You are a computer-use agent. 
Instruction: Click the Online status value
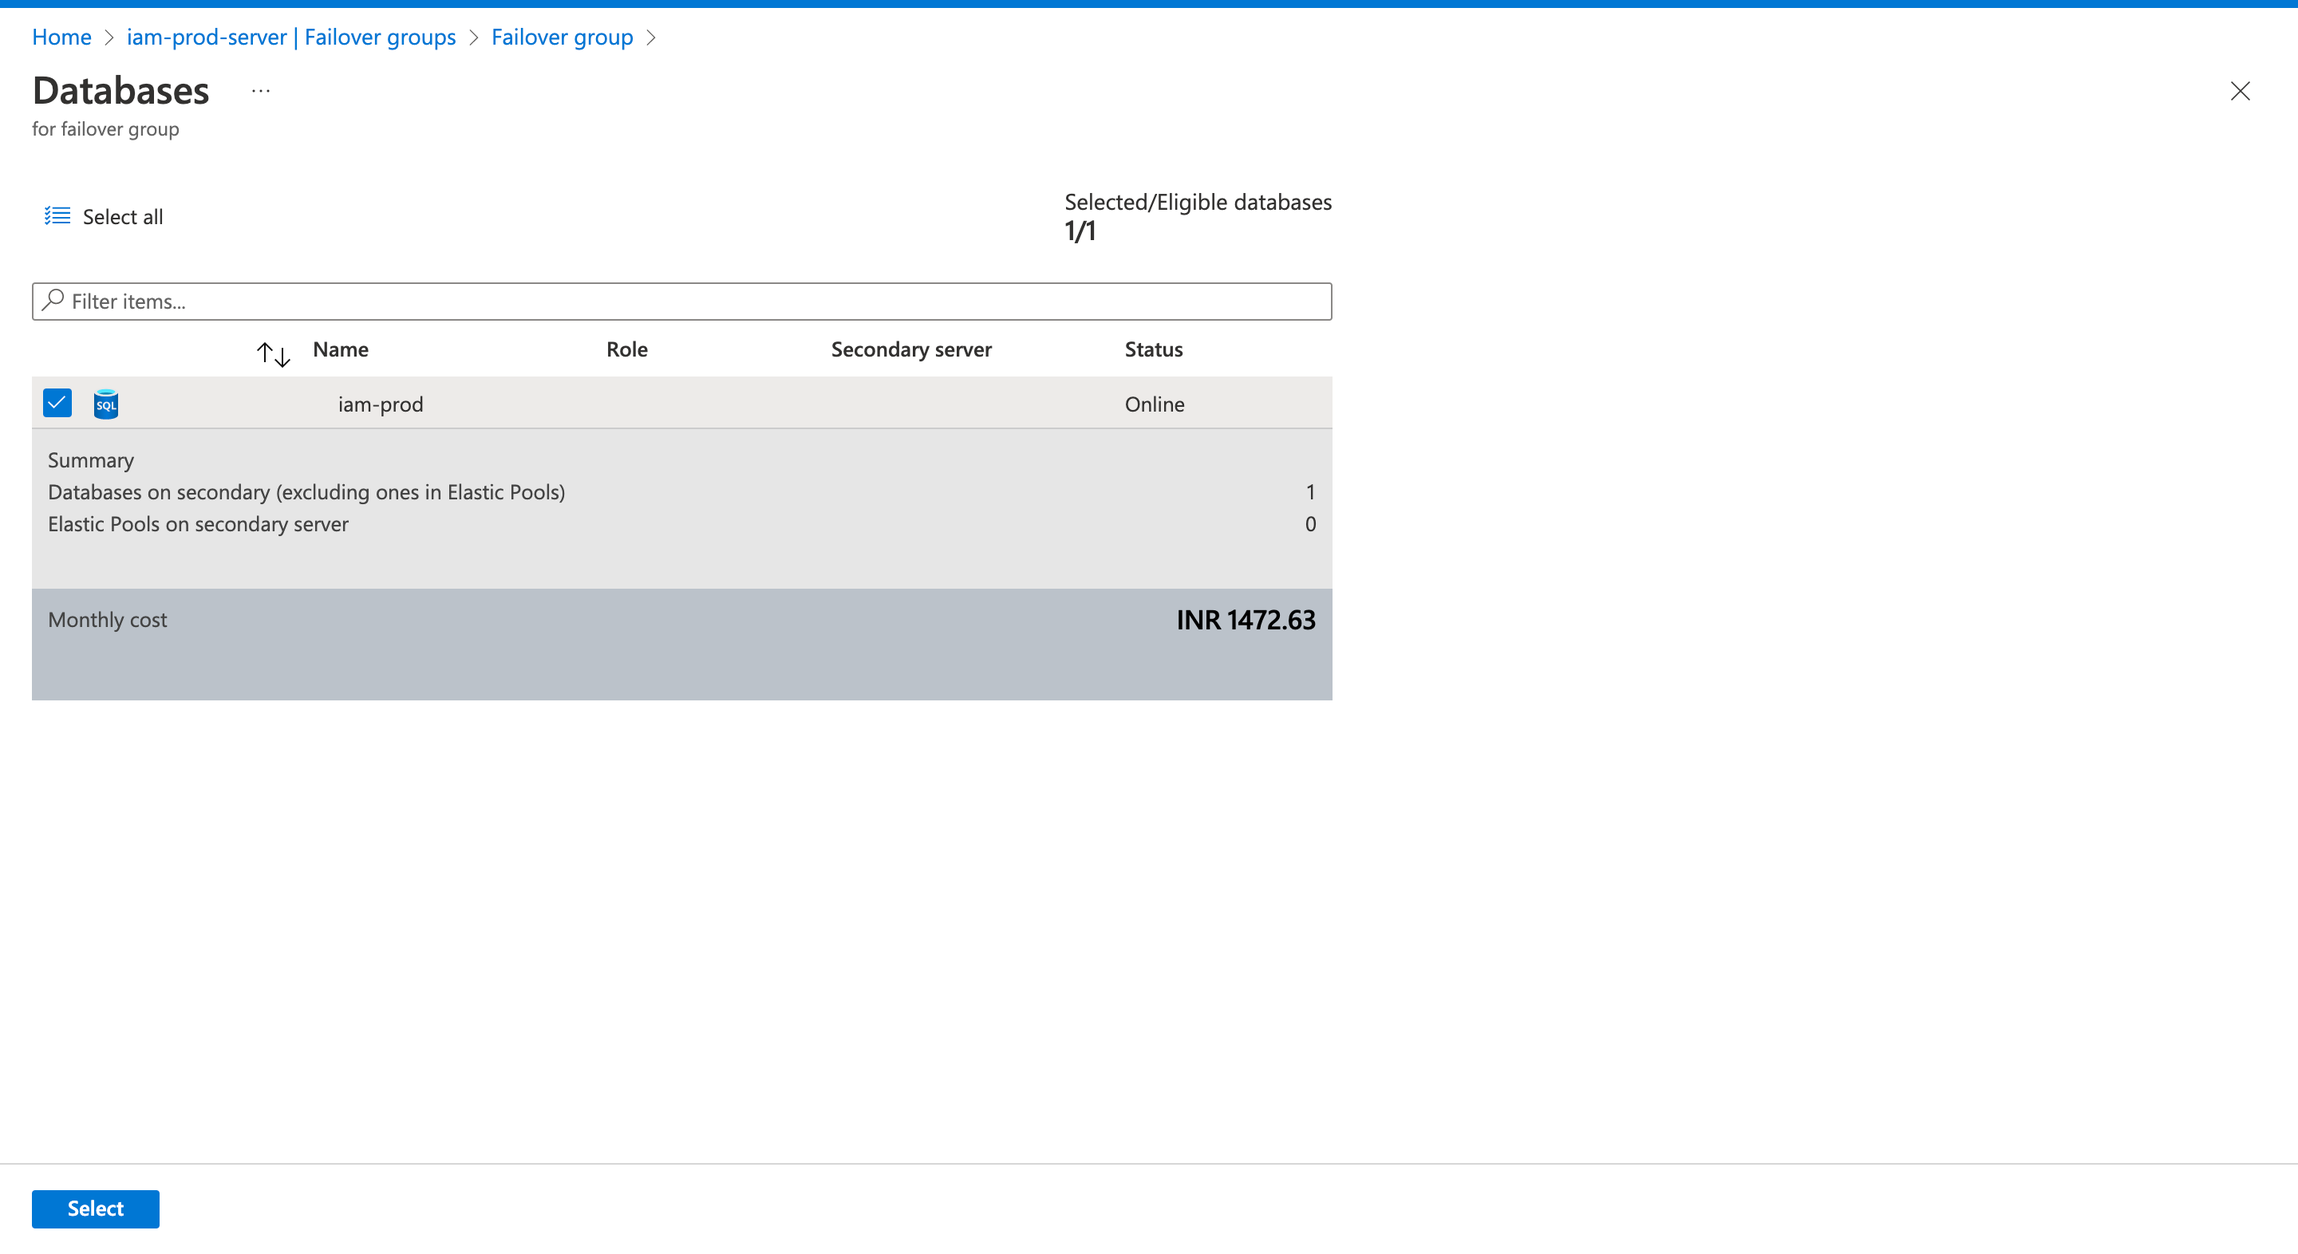click(x=1155, y=404)
